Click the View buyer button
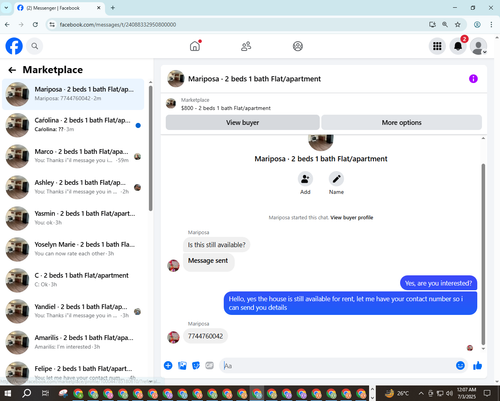This screenshot has height=401, width=500. pos(243,122)
